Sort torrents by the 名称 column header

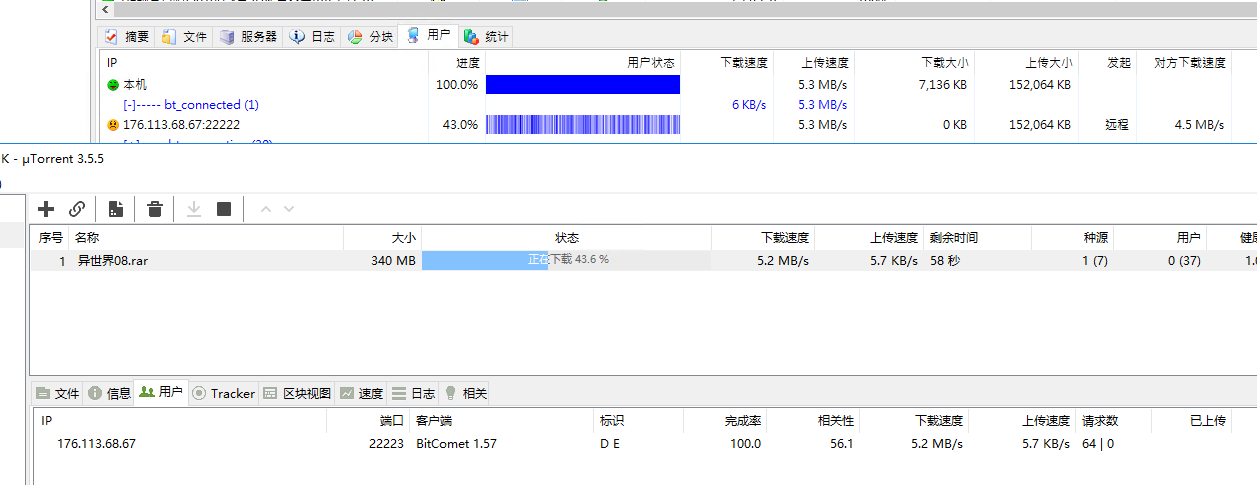208,238
